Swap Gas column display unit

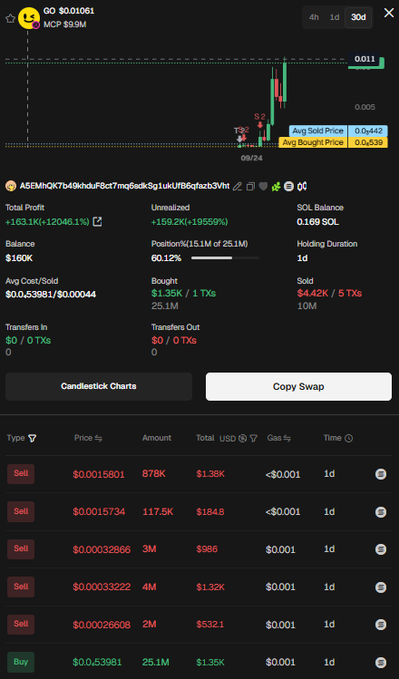tap(287, 438)
